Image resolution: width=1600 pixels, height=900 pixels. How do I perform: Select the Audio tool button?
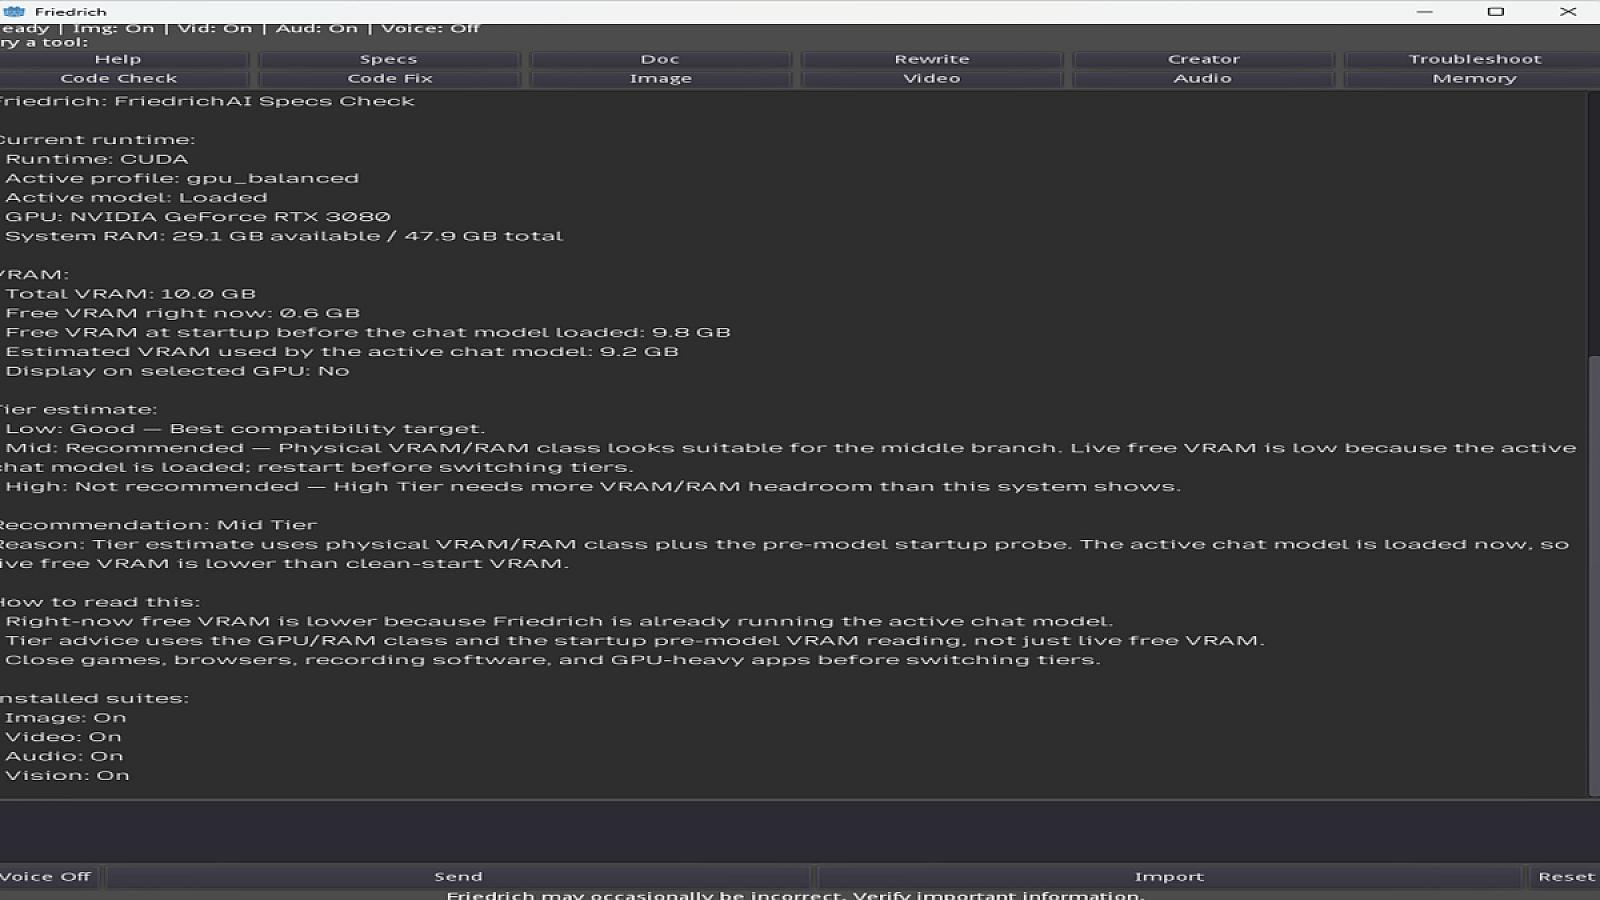pyautogui.click(x=1204, y=78)
